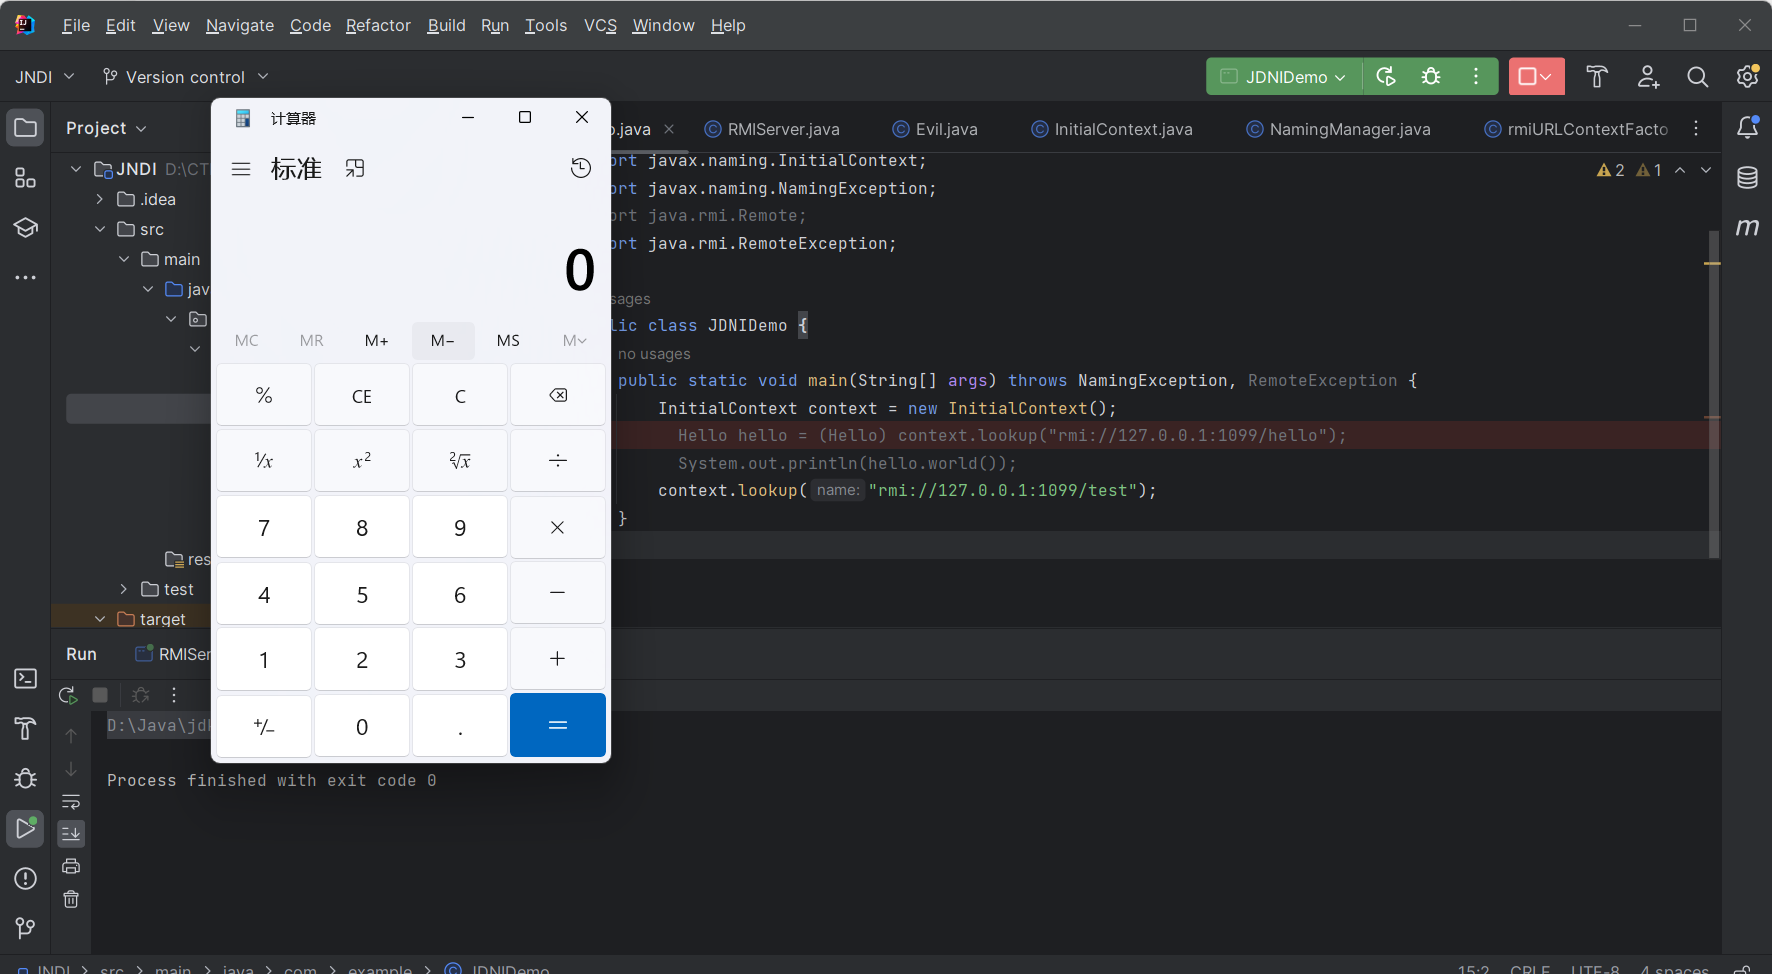
Task: Debug JDNIDemo using the bug icon
Action: [1431, 77]
